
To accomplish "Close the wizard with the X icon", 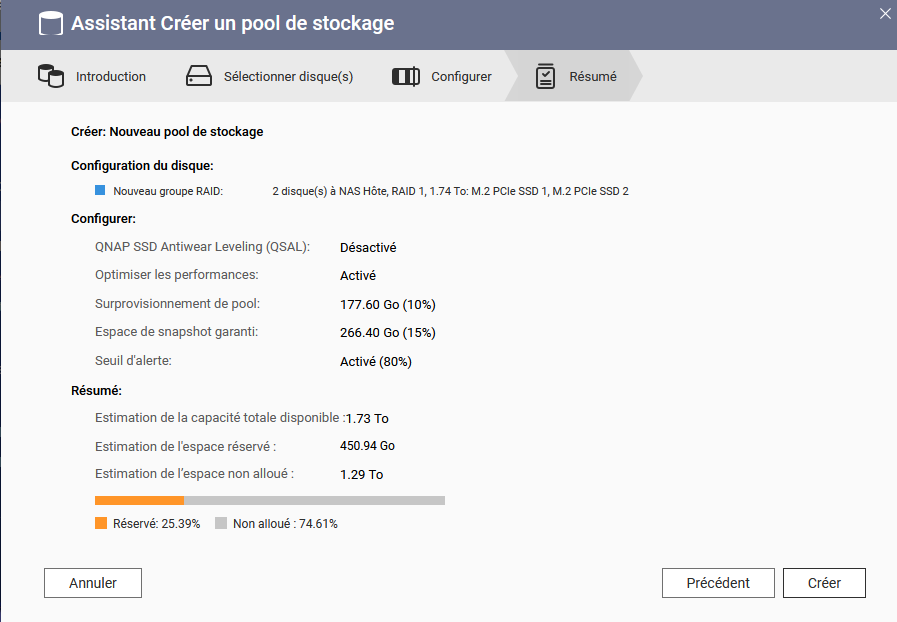I will point(884,13).
